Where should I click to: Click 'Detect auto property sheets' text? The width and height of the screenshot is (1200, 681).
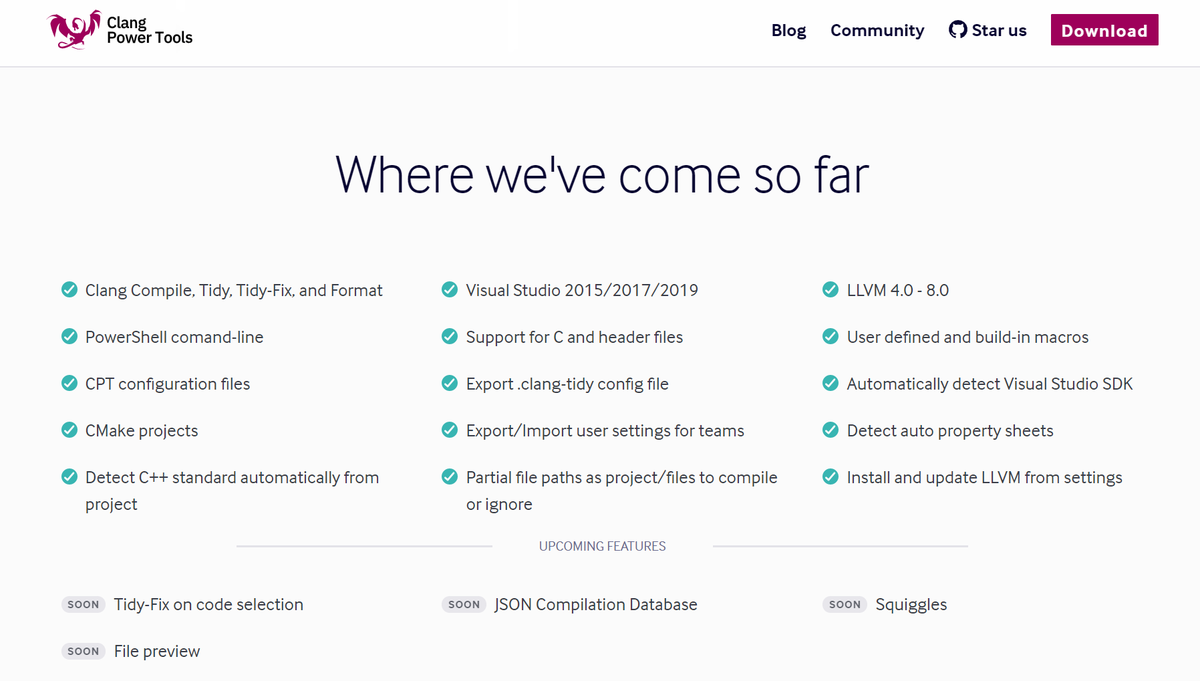950,431
